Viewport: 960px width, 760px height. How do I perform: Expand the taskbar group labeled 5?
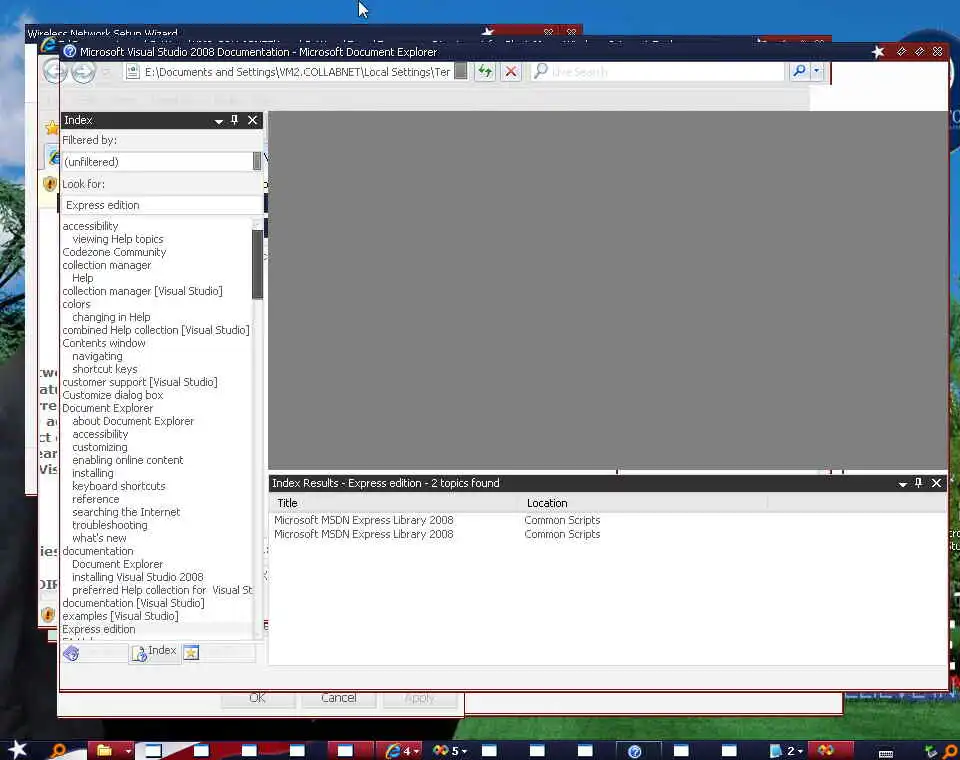coord(450,750)
